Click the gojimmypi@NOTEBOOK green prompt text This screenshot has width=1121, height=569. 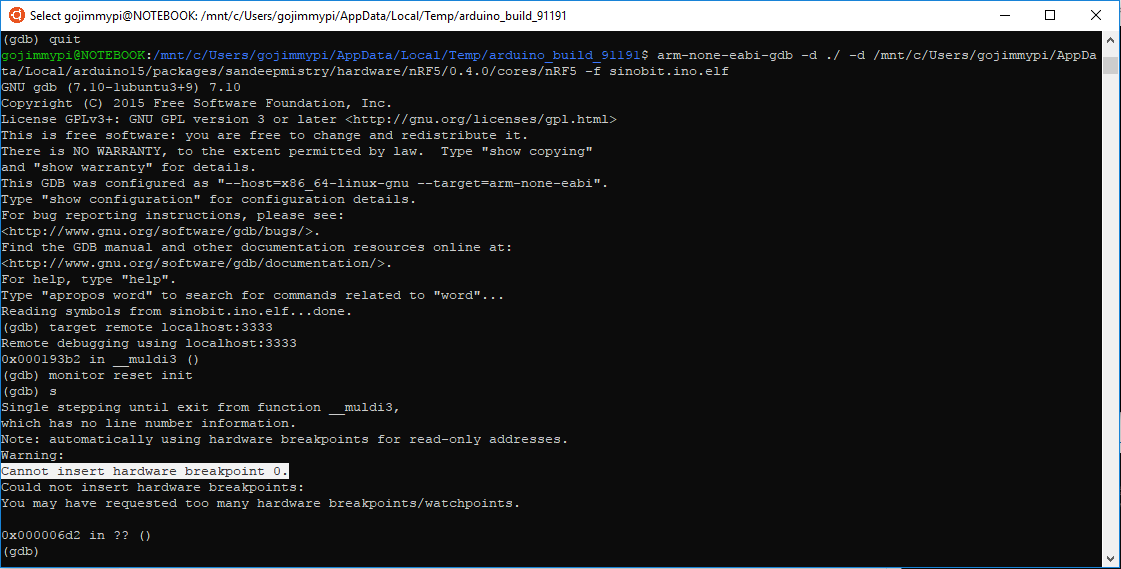click(74, 55)
